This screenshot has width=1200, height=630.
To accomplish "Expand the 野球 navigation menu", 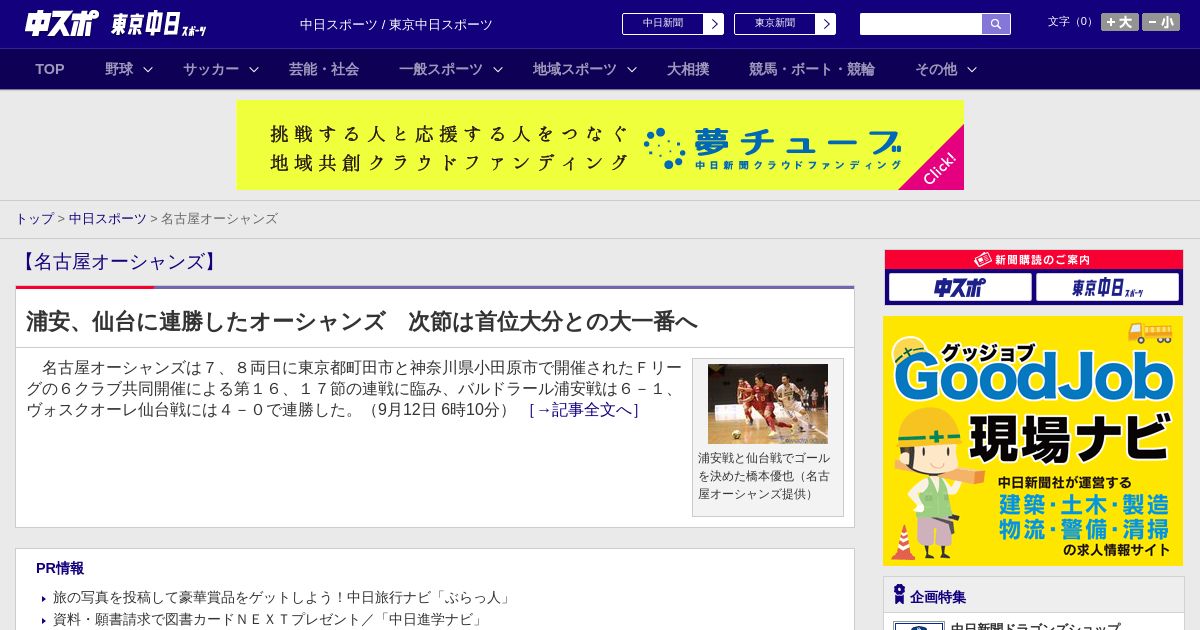I will 129,69.
